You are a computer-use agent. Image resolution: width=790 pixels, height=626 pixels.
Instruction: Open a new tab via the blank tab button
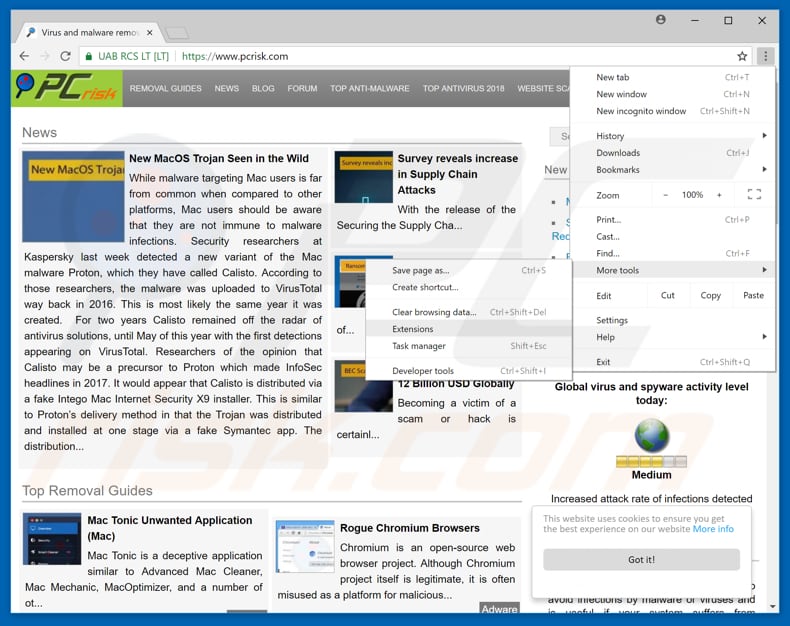click(177, 33)
